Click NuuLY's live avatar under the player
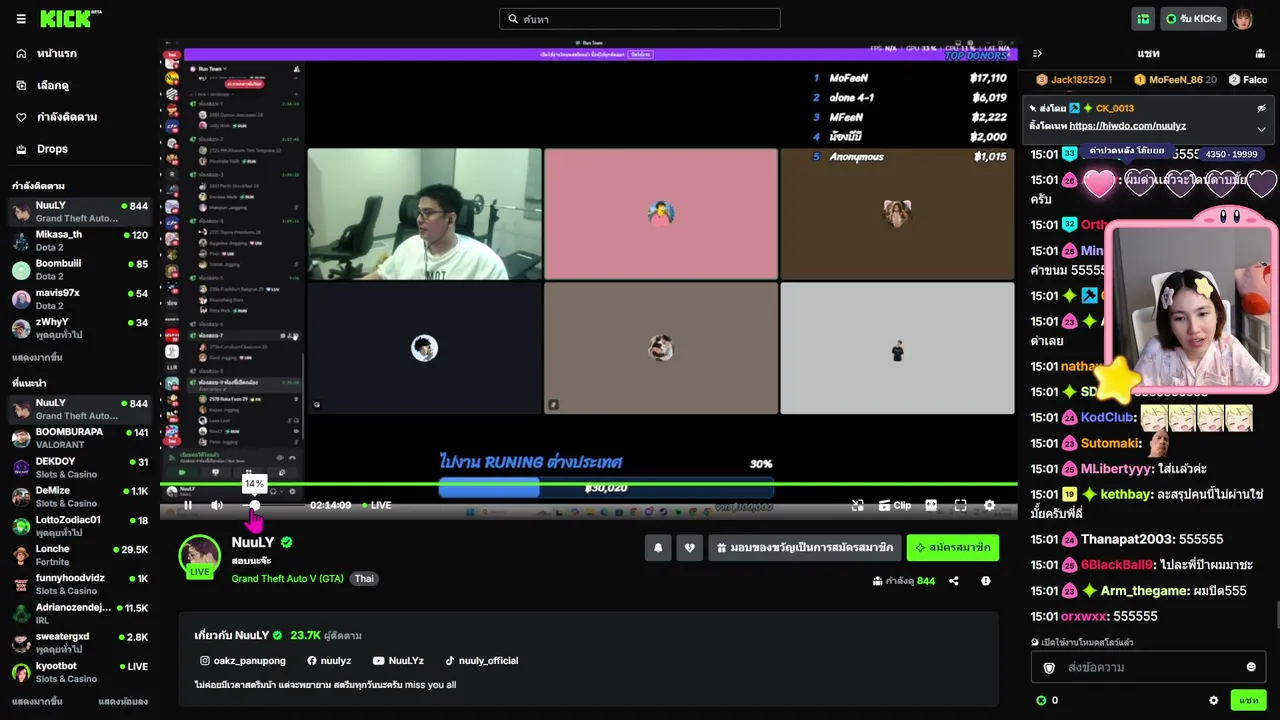This screenshot has width=1280, height=720. click(x=200, y=557)
